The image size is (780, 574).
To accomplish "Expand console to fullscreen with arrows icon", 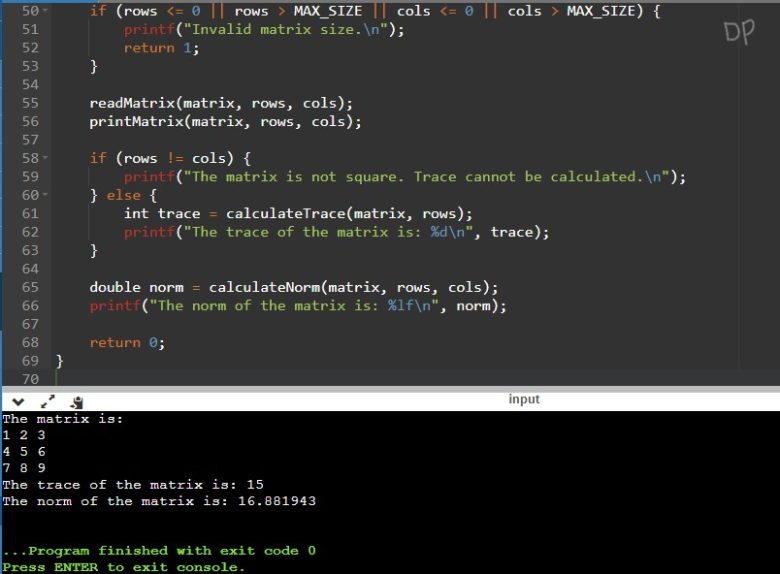I will point(48,401).
